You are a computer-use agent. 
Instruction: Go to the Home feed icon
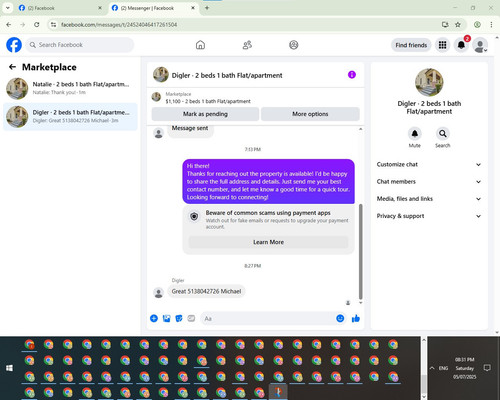coord(200,45)
